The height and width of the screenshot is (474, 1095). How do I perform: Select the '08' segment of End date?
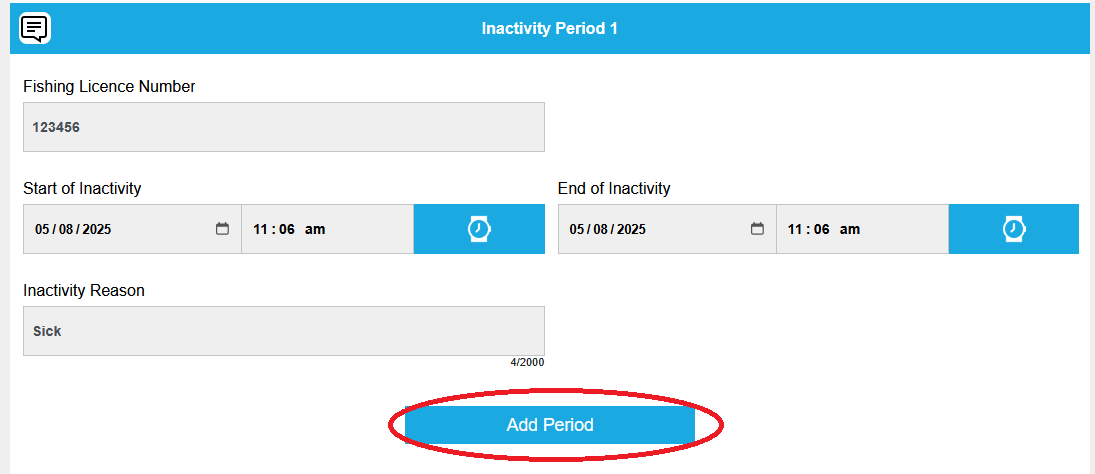tap(600, 229)
